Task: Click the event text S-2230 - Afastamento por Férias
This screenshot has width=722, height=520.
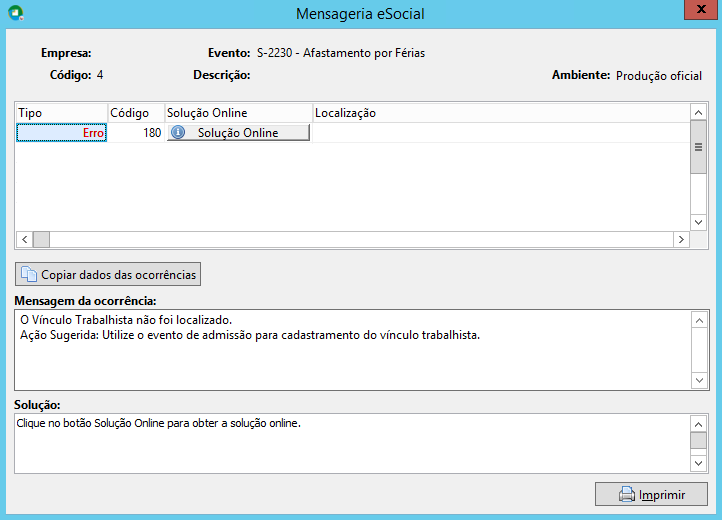Action: pos(341,53)
